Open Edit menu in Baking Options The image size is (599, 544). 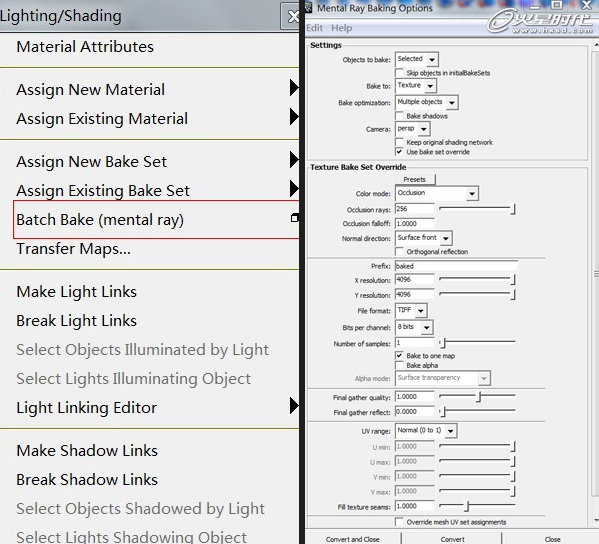(x=314, y=28)
